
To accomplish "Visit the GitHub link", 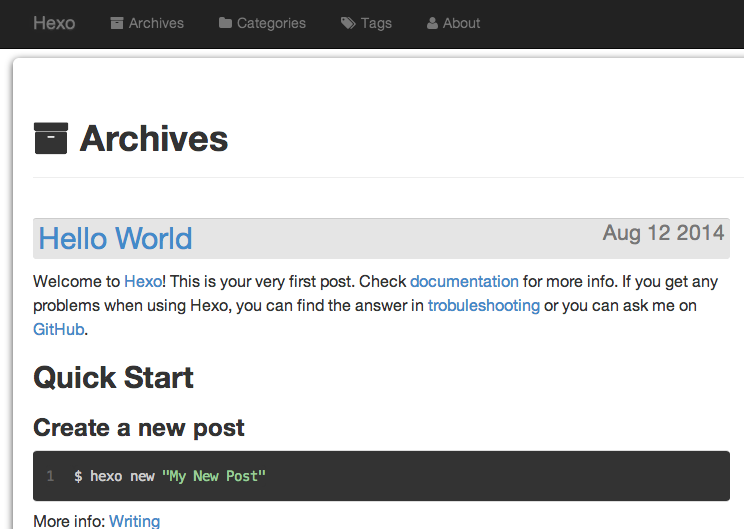I will 59,329.
